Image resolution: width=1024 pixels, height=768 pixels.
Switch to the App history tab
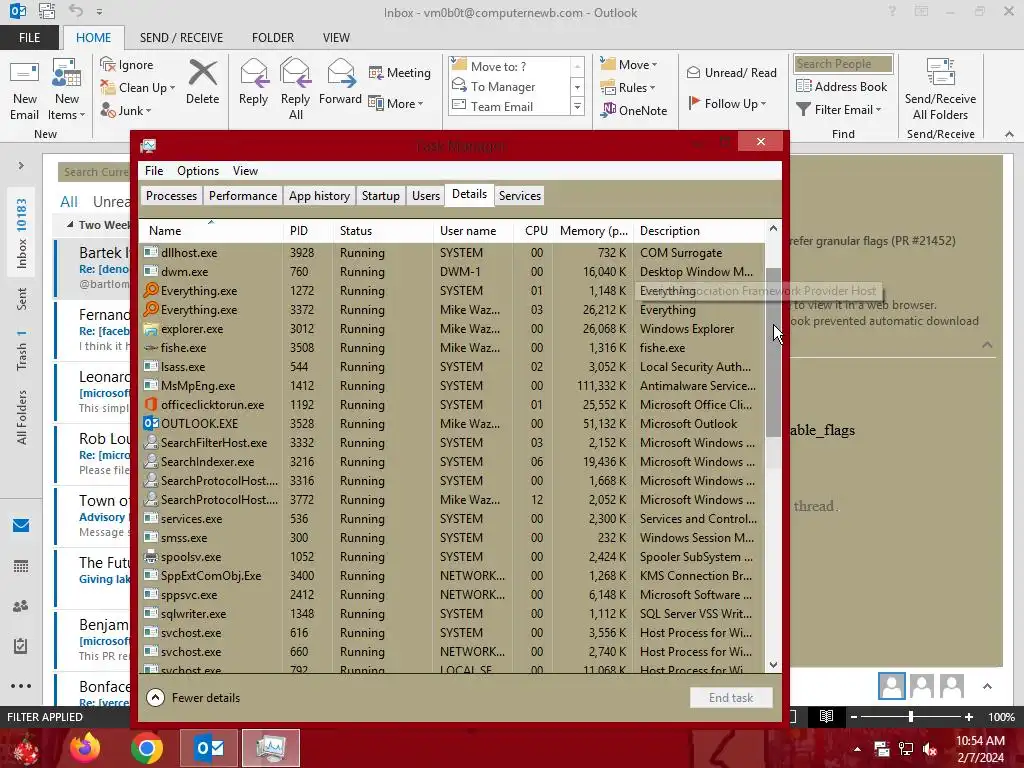tap(319, 195)
